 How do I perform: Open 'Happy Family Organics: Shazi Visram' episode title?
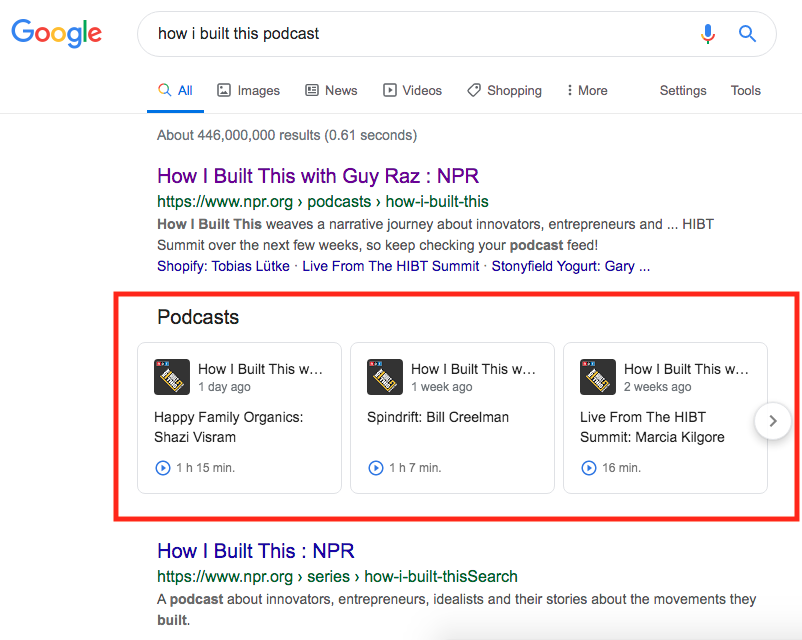coord(228,427)
